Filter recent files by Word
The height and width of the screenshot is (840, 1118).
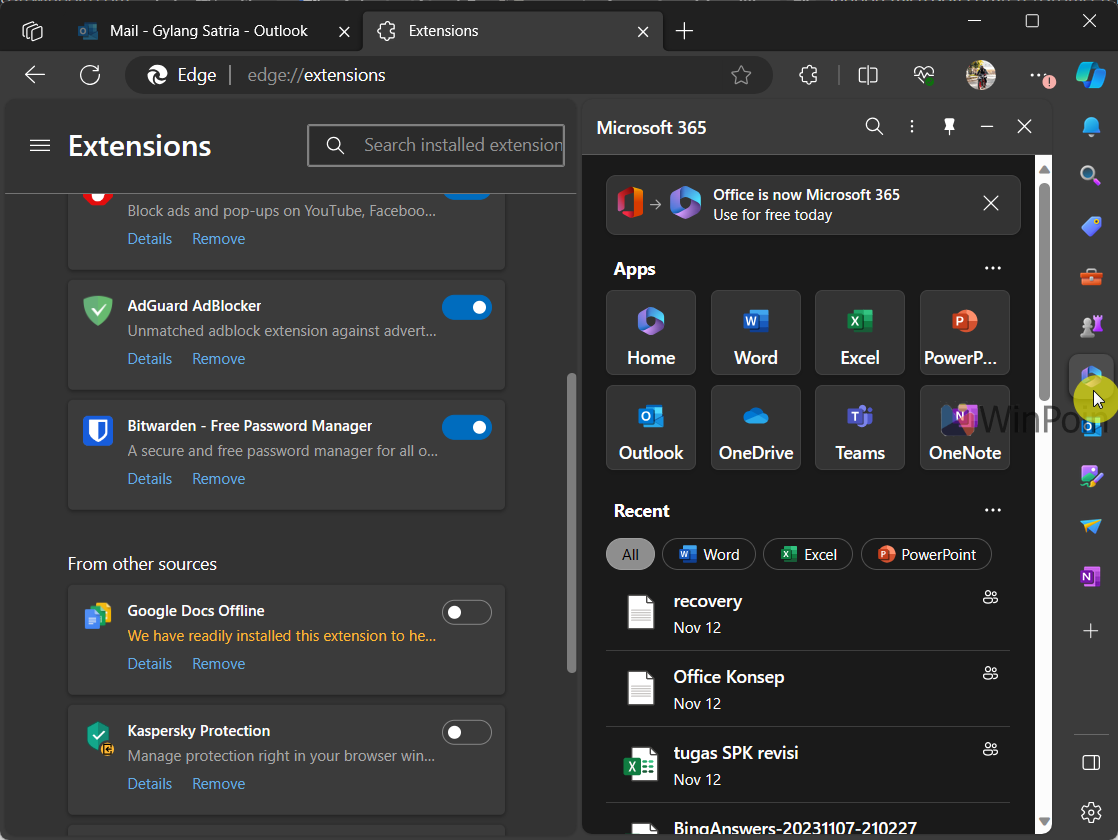coord(709,554)
